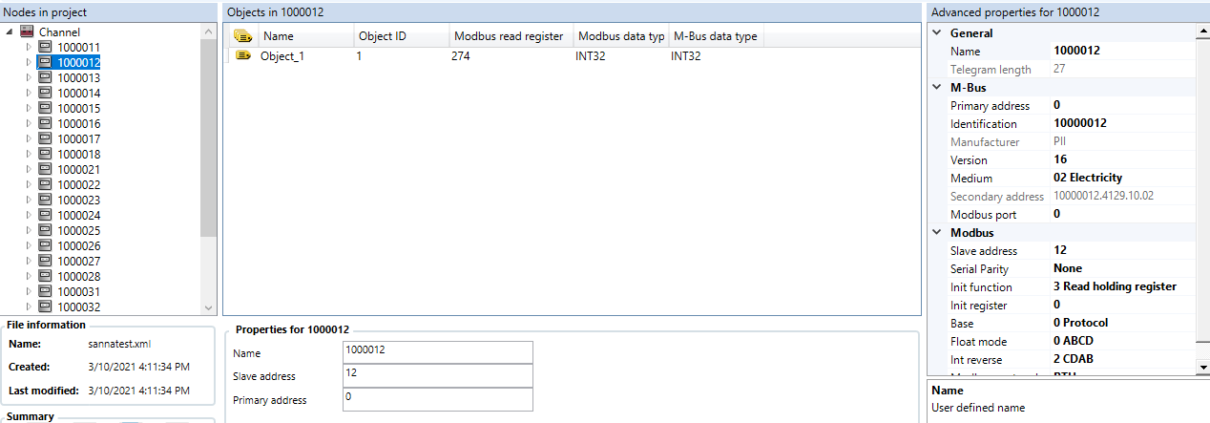Click the advanced properties scrollbar down arrow

[x=1203, y=367]
